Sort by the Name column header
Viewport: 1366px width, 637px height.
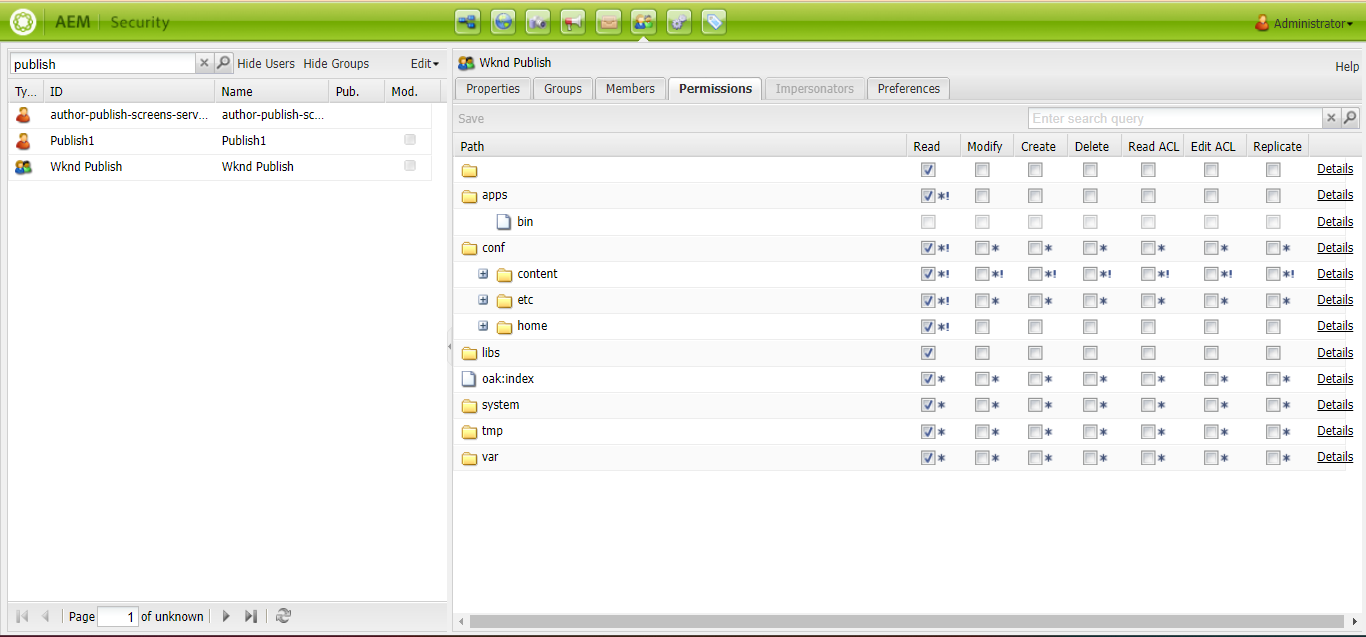pyautogui.click(x=271, y=91)
